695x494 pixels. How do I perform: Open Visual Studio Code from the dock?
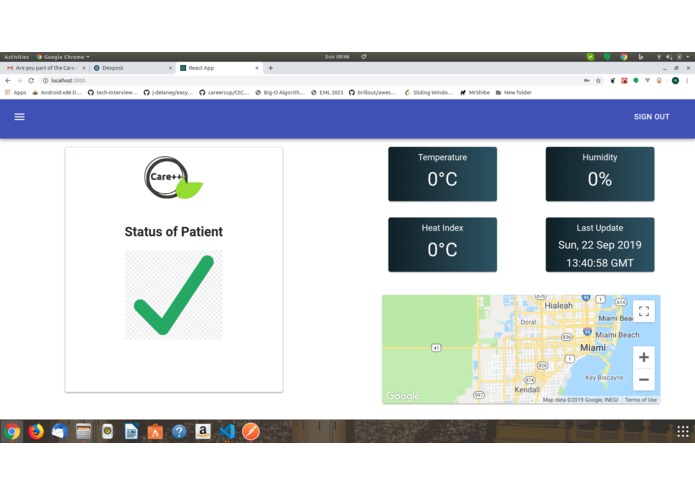[227, 431]
